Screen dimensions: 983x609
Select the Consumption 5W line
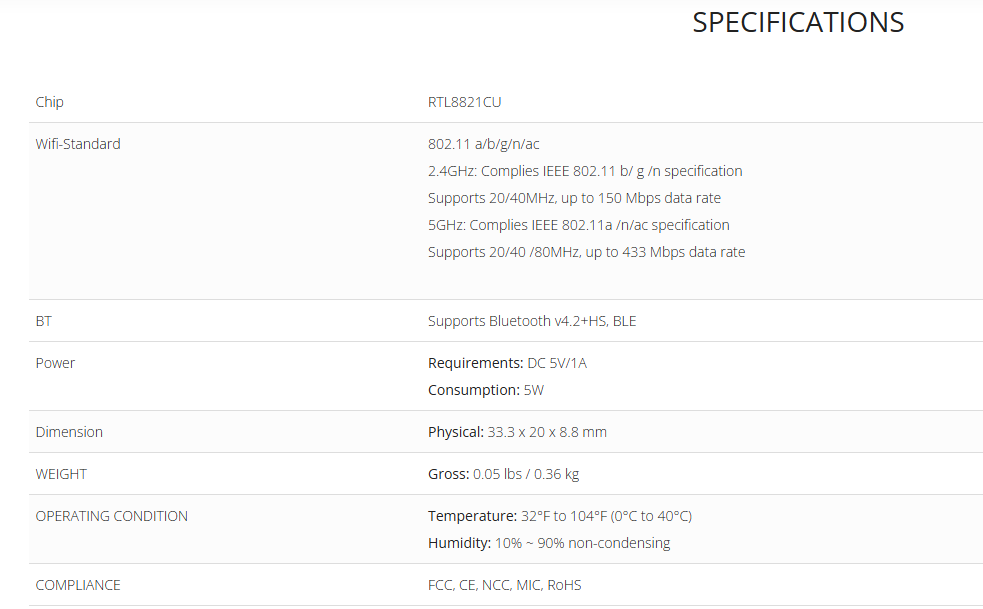coord(486,390)
